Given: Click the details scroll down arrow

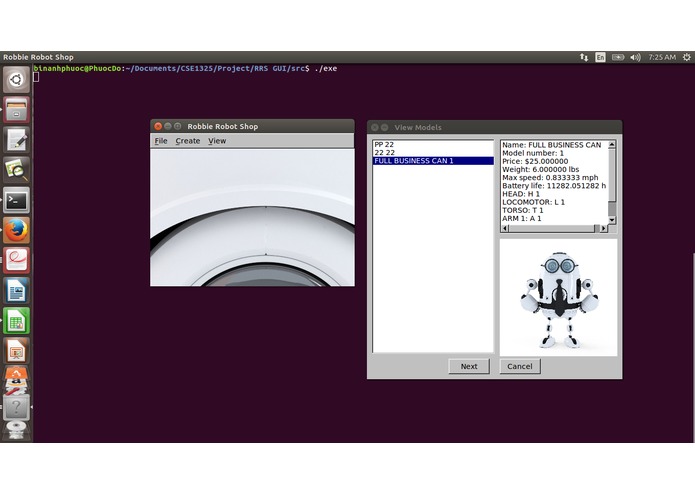Looking at the screenshot, I should (612, 220).
